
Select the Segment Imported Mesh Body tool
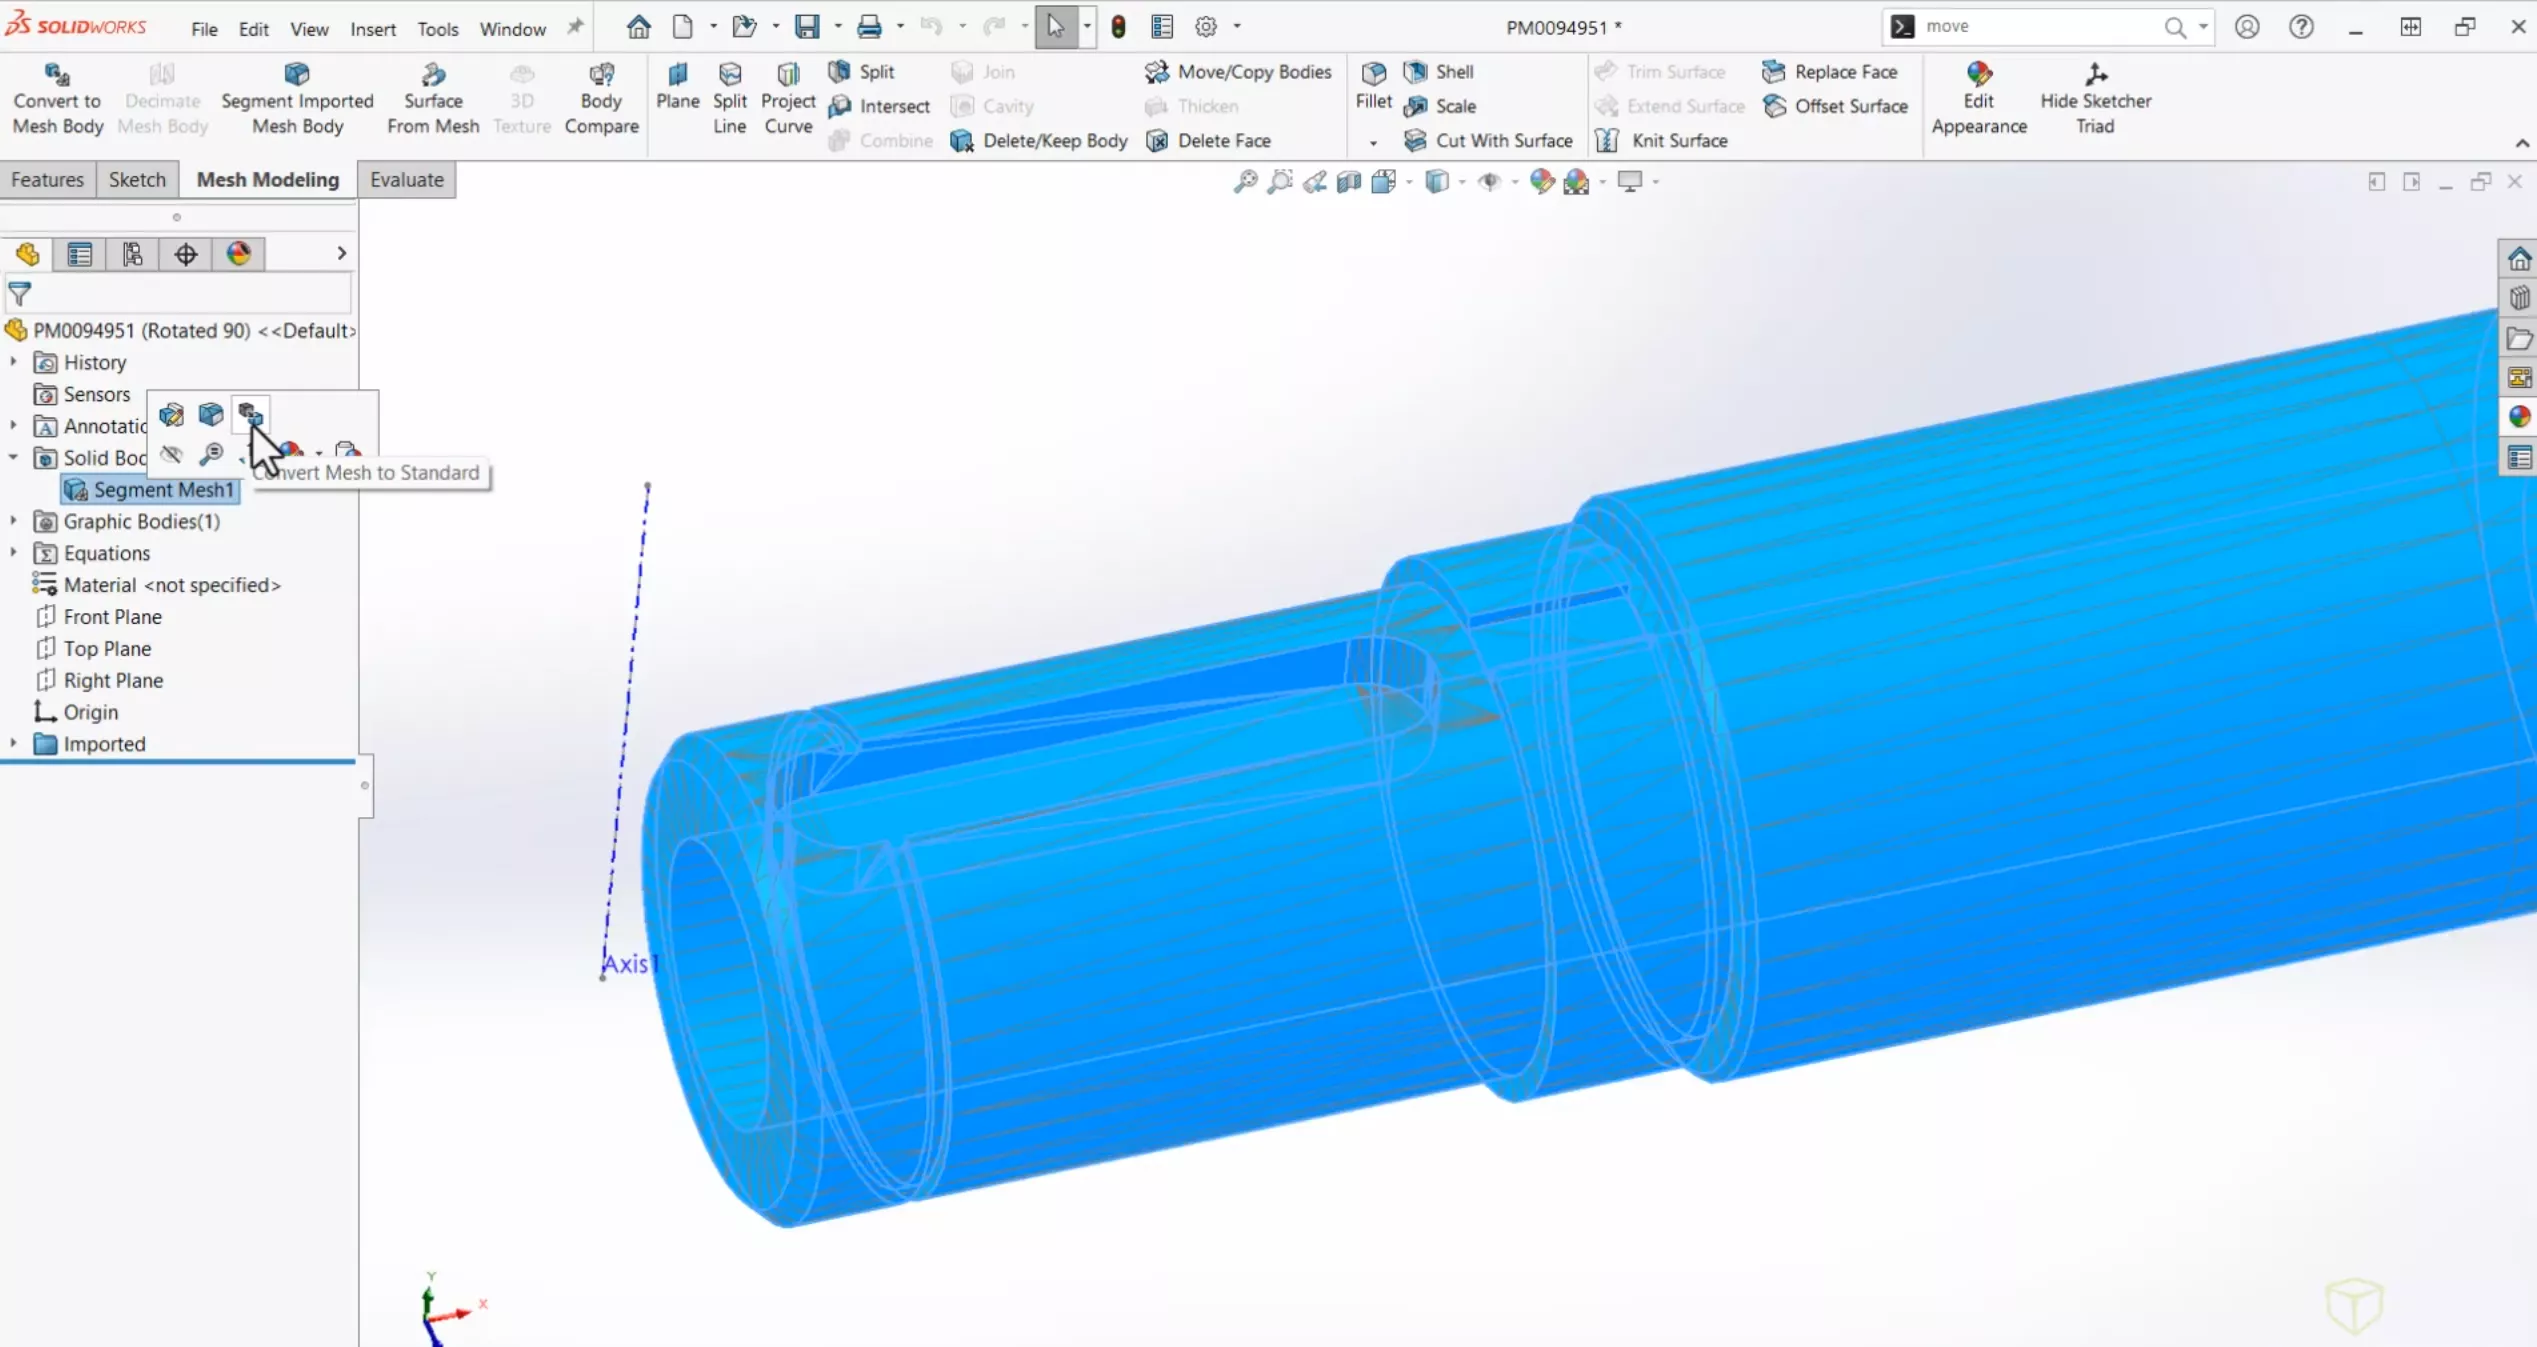297,97
